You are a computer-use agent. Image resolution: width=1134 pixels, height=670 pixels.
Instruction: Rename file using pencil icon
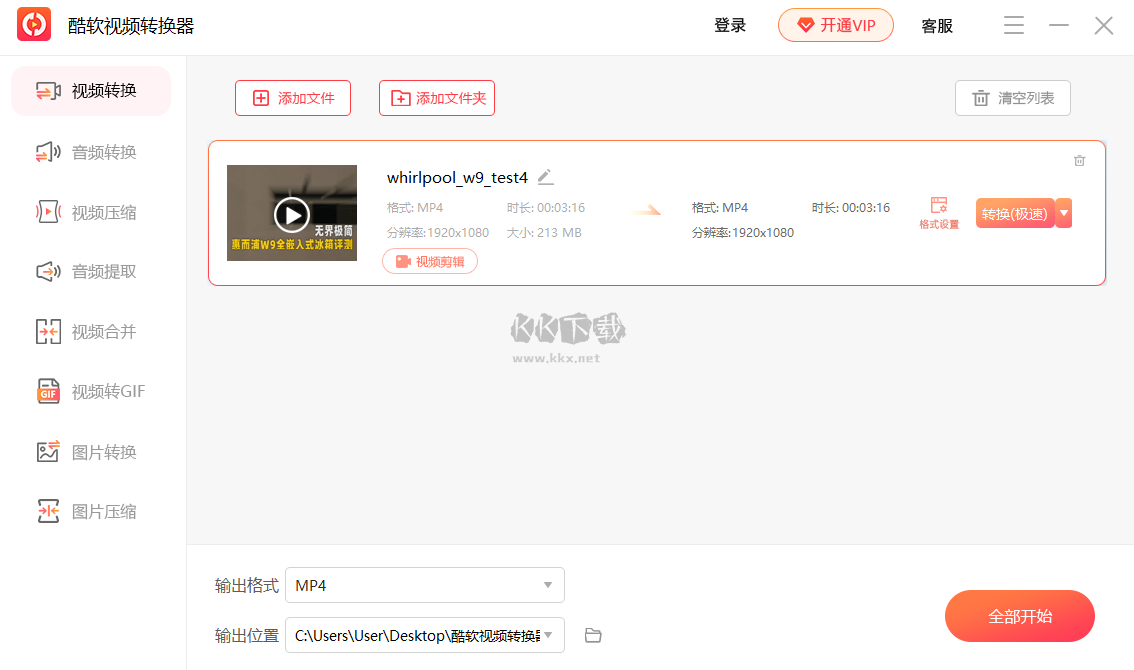(546, 177)
